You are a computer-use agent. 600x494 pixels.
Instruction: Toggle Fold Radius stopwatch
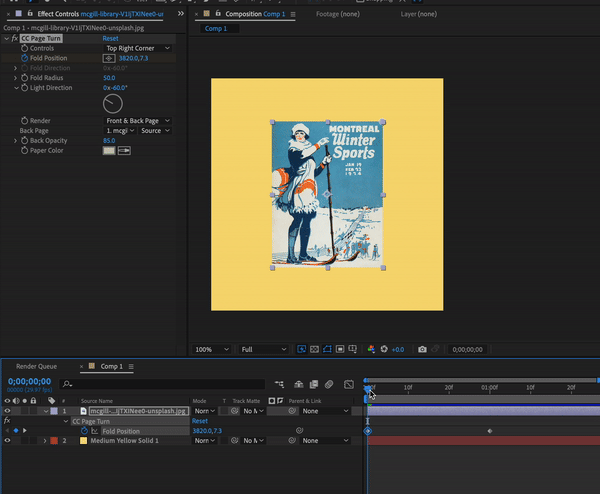click(24, 78)
